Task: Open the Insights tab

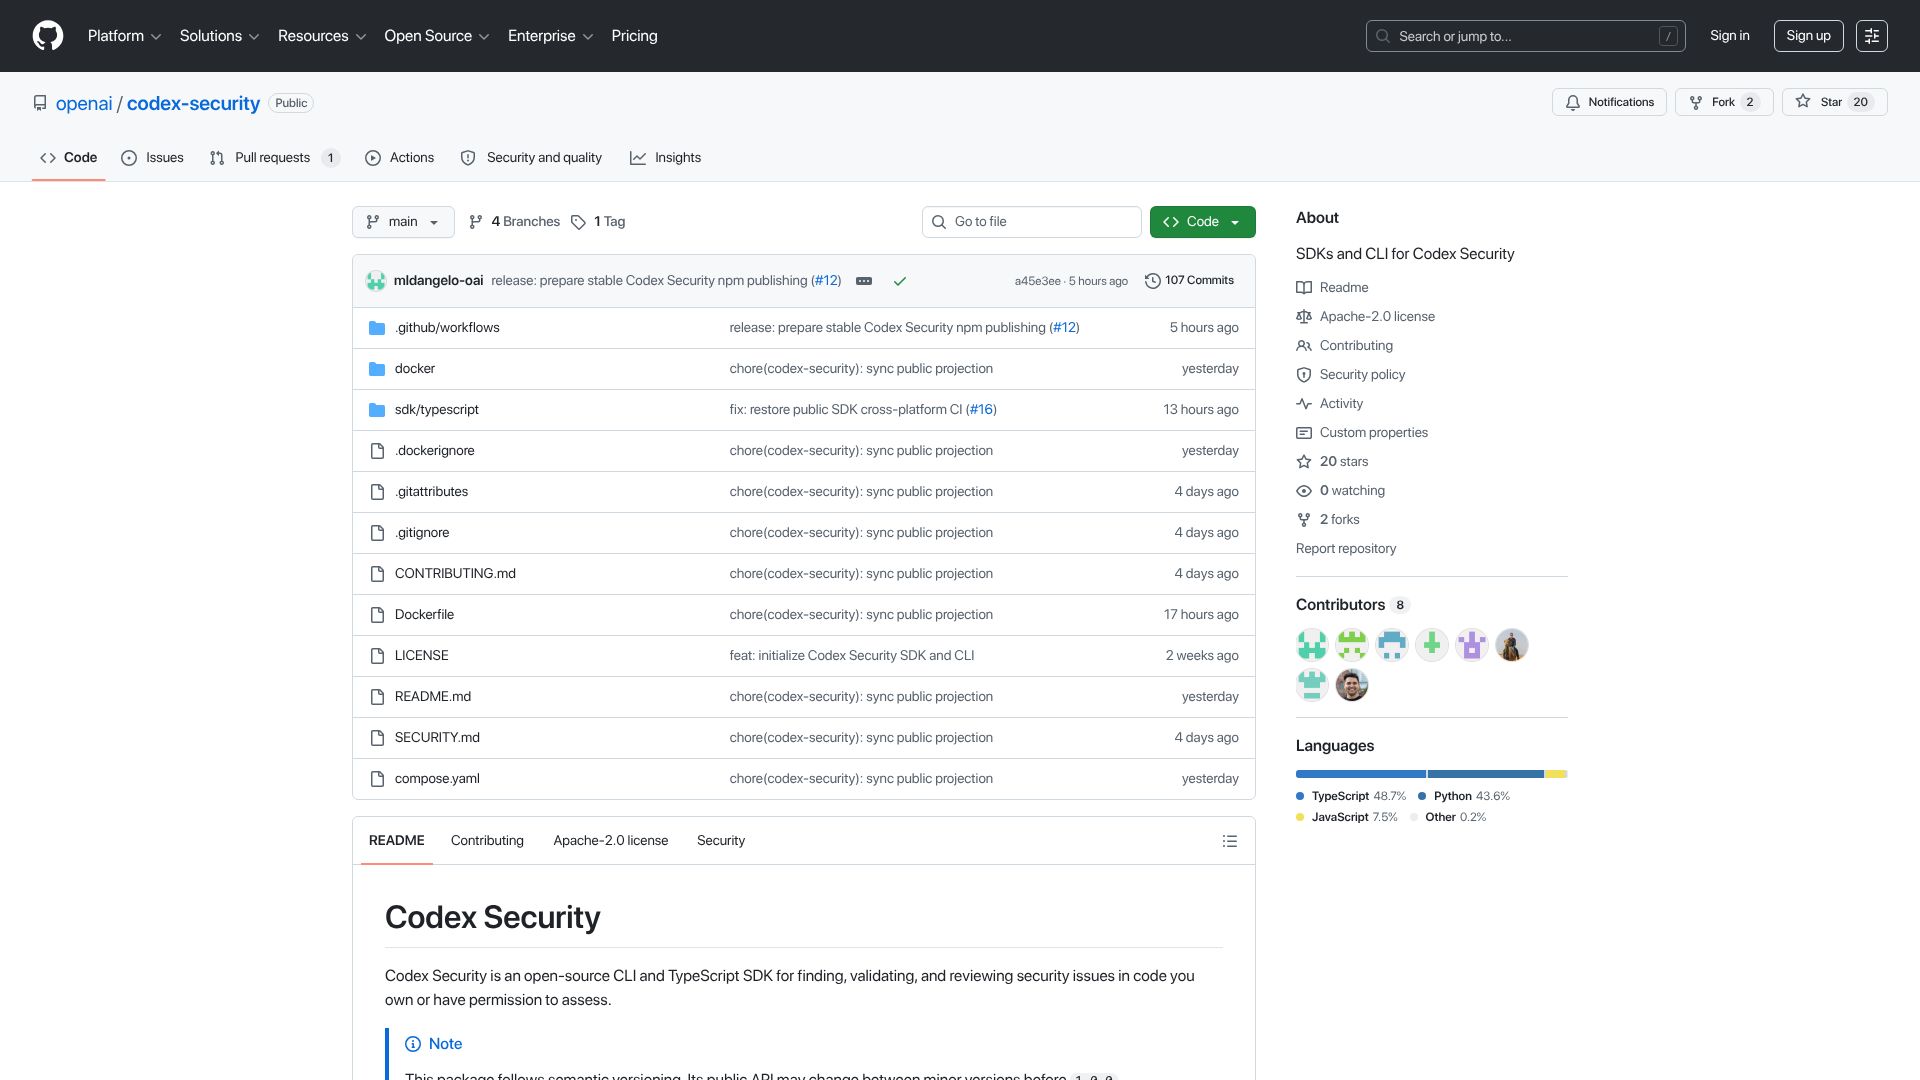Action: [x=666, y=158]
